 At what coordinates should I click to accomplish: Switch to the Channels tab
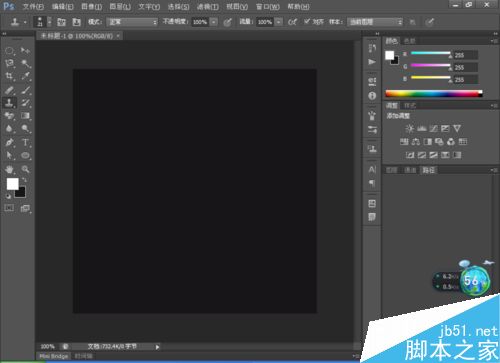(410, 170)
